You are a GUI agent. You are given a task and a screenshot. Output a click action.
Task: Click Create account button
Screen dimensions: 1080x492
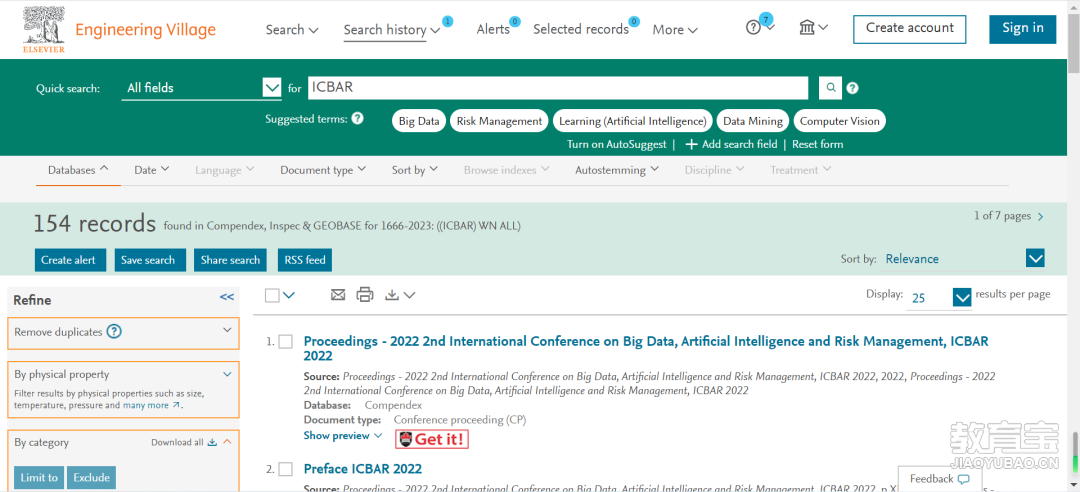909,29
